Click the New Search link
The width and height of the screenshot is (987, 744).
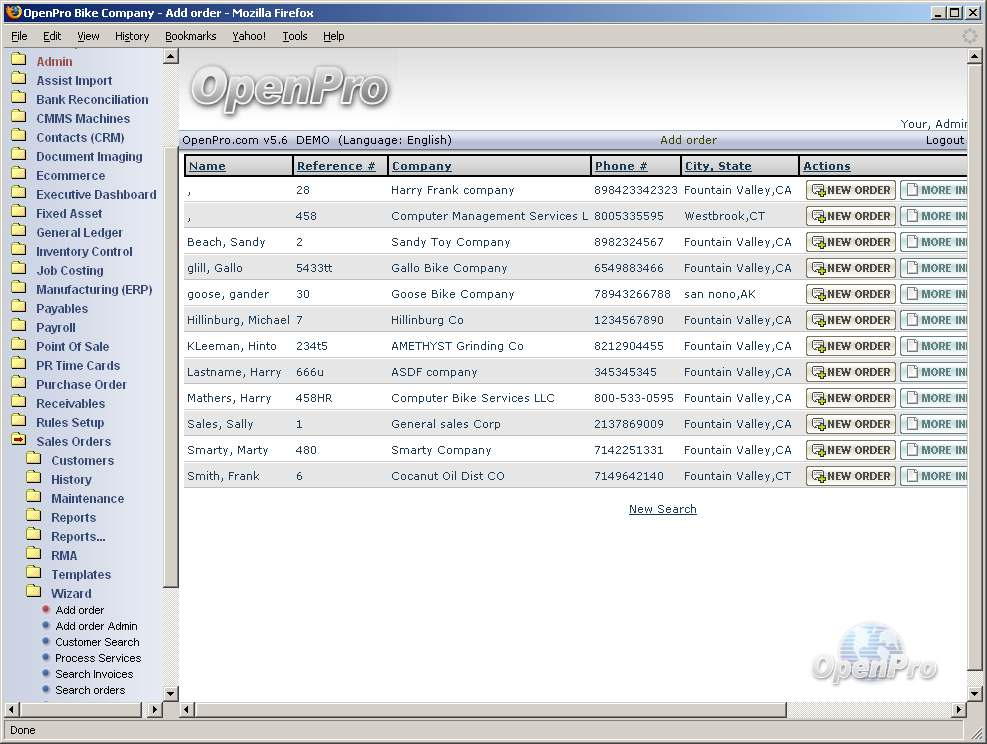click(x=662, y=509)
